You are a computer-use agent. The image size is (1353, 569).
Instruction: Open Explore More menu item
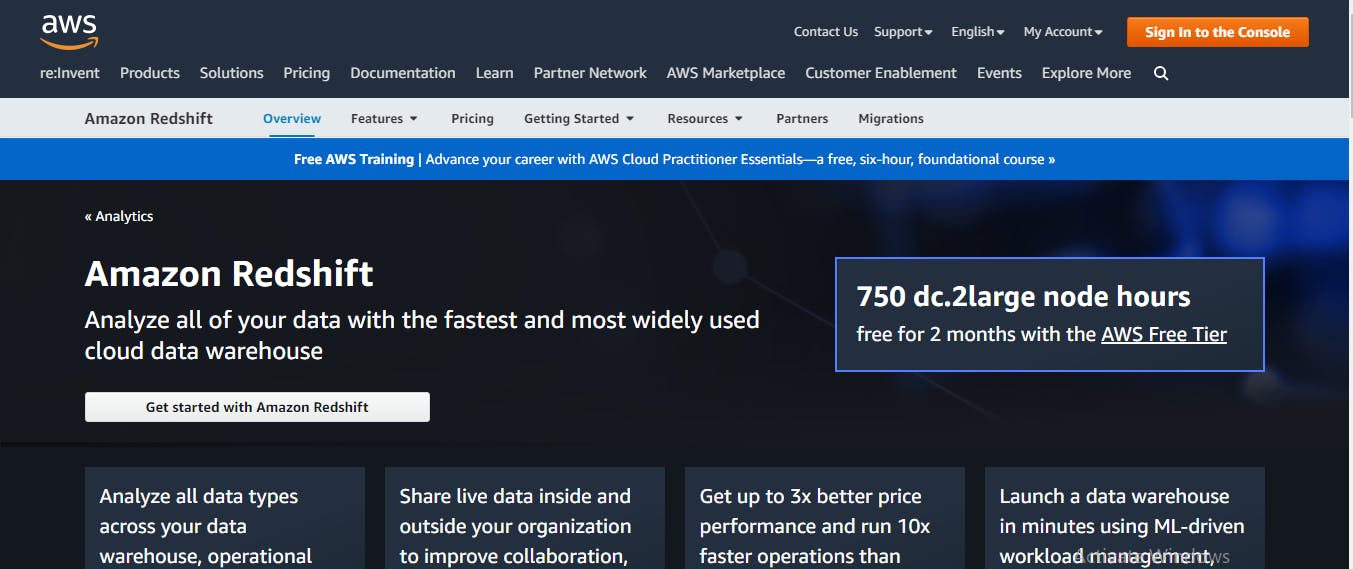pos(1086,73)
